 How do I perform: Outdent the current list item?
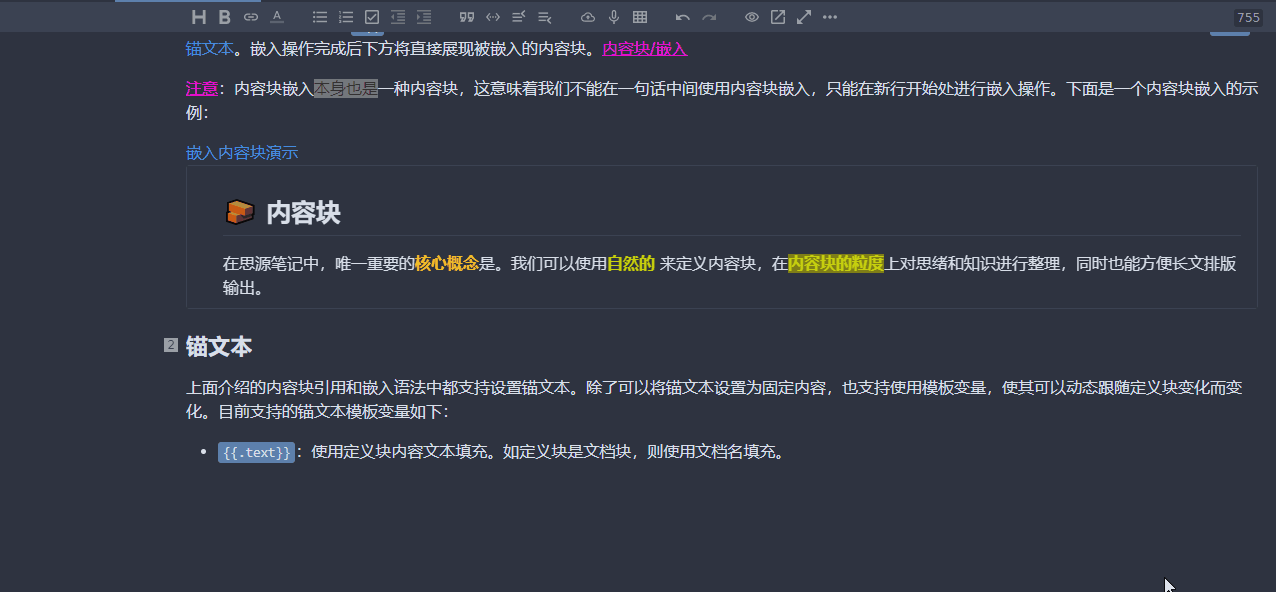[x=398, y=17]
